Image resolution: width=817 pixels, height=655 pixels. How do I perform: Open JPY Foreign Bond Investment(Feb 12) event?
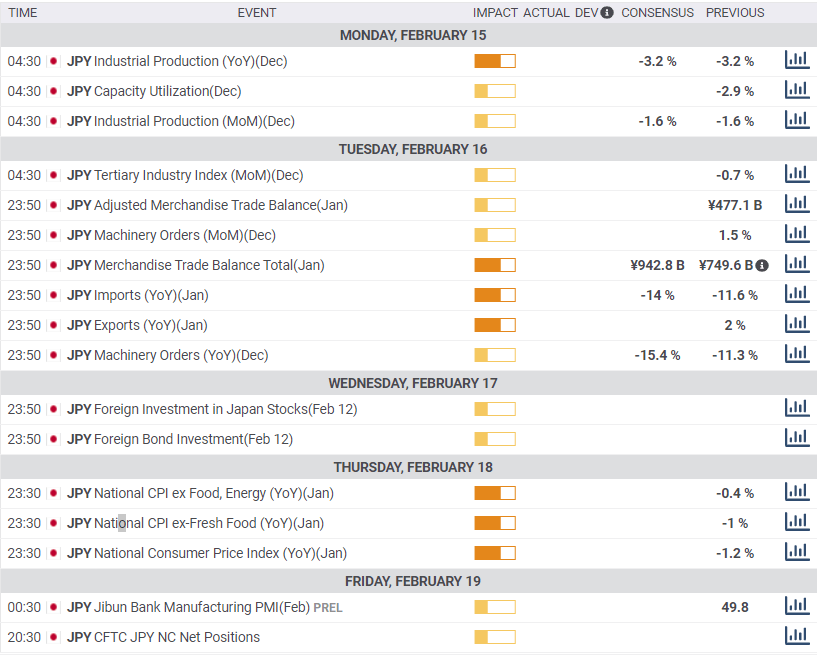click(x=180, y=439)
